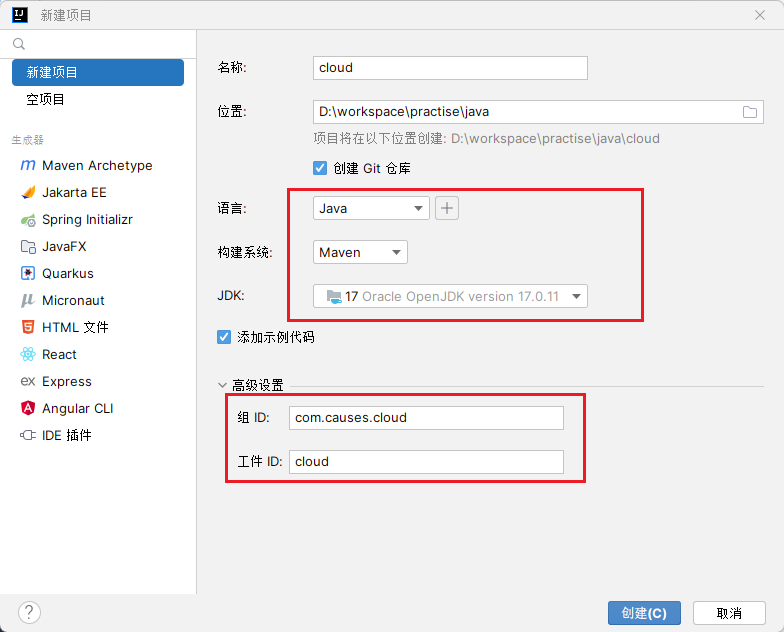Click the browse folder icon in location field
This screenshot has height=632, width=784.
click(750, 112)
